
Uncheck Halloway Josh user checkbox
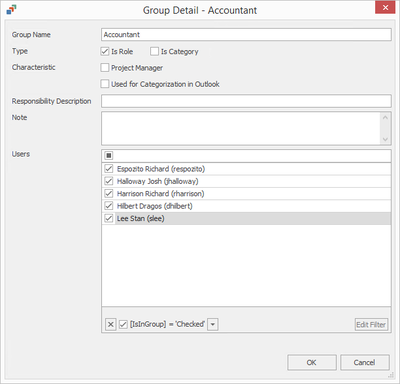coord(109,181)
